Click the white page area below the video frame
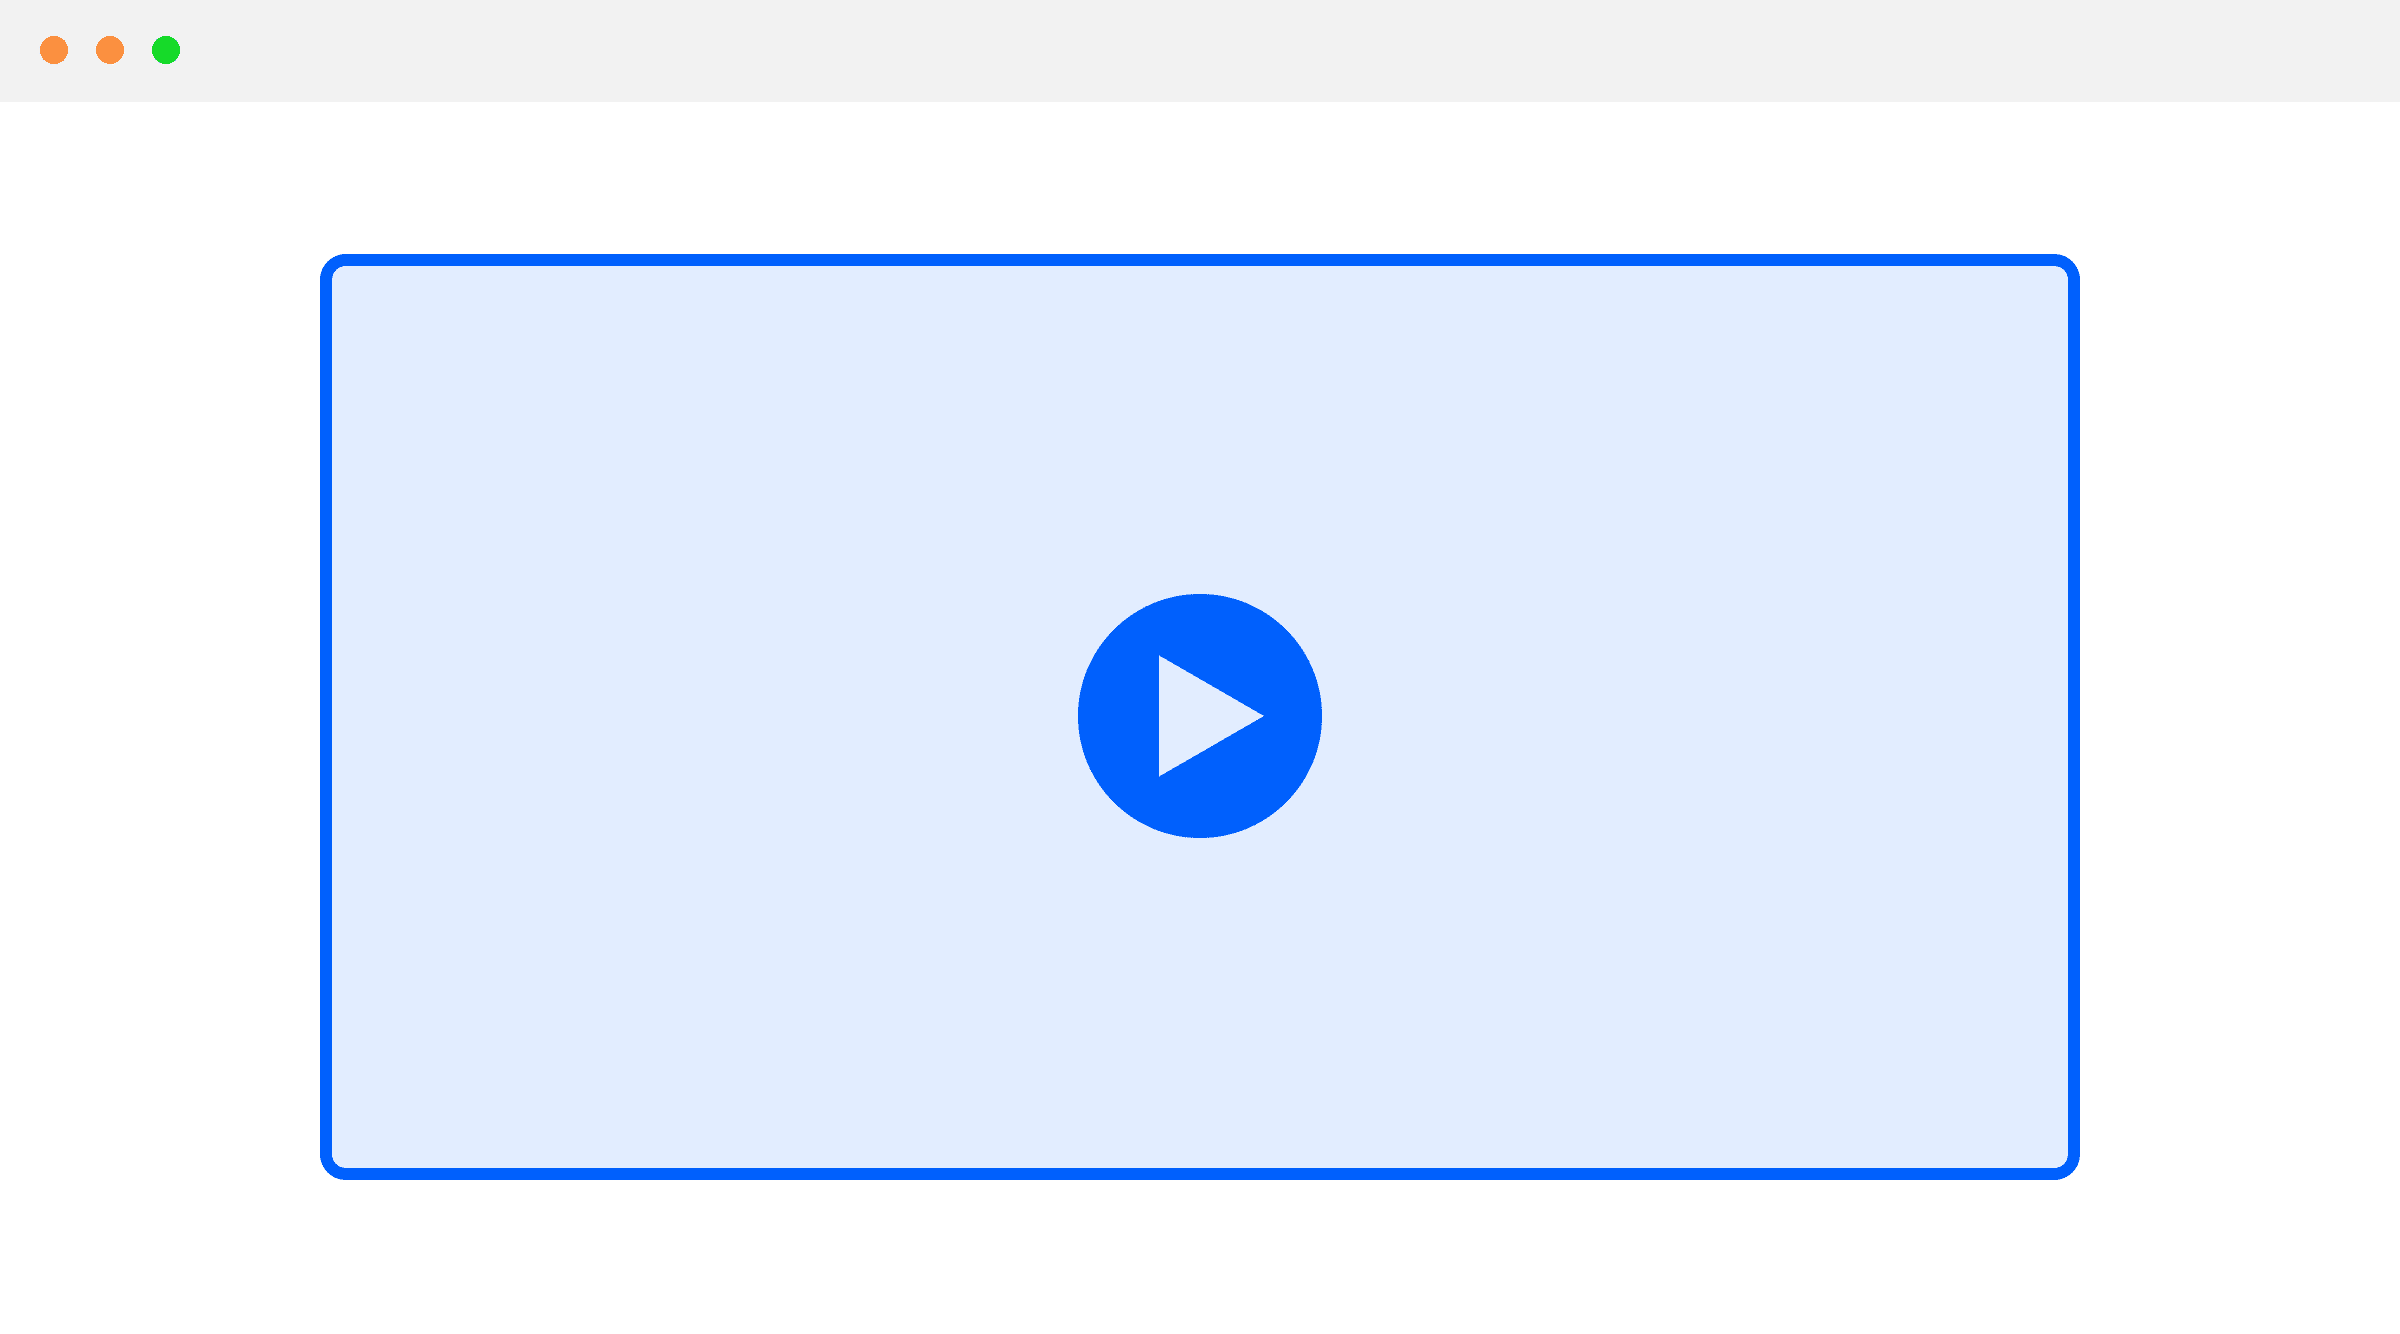Image resolution: width=2400 pixels, height=1334 pixels. [1200, 1257]
